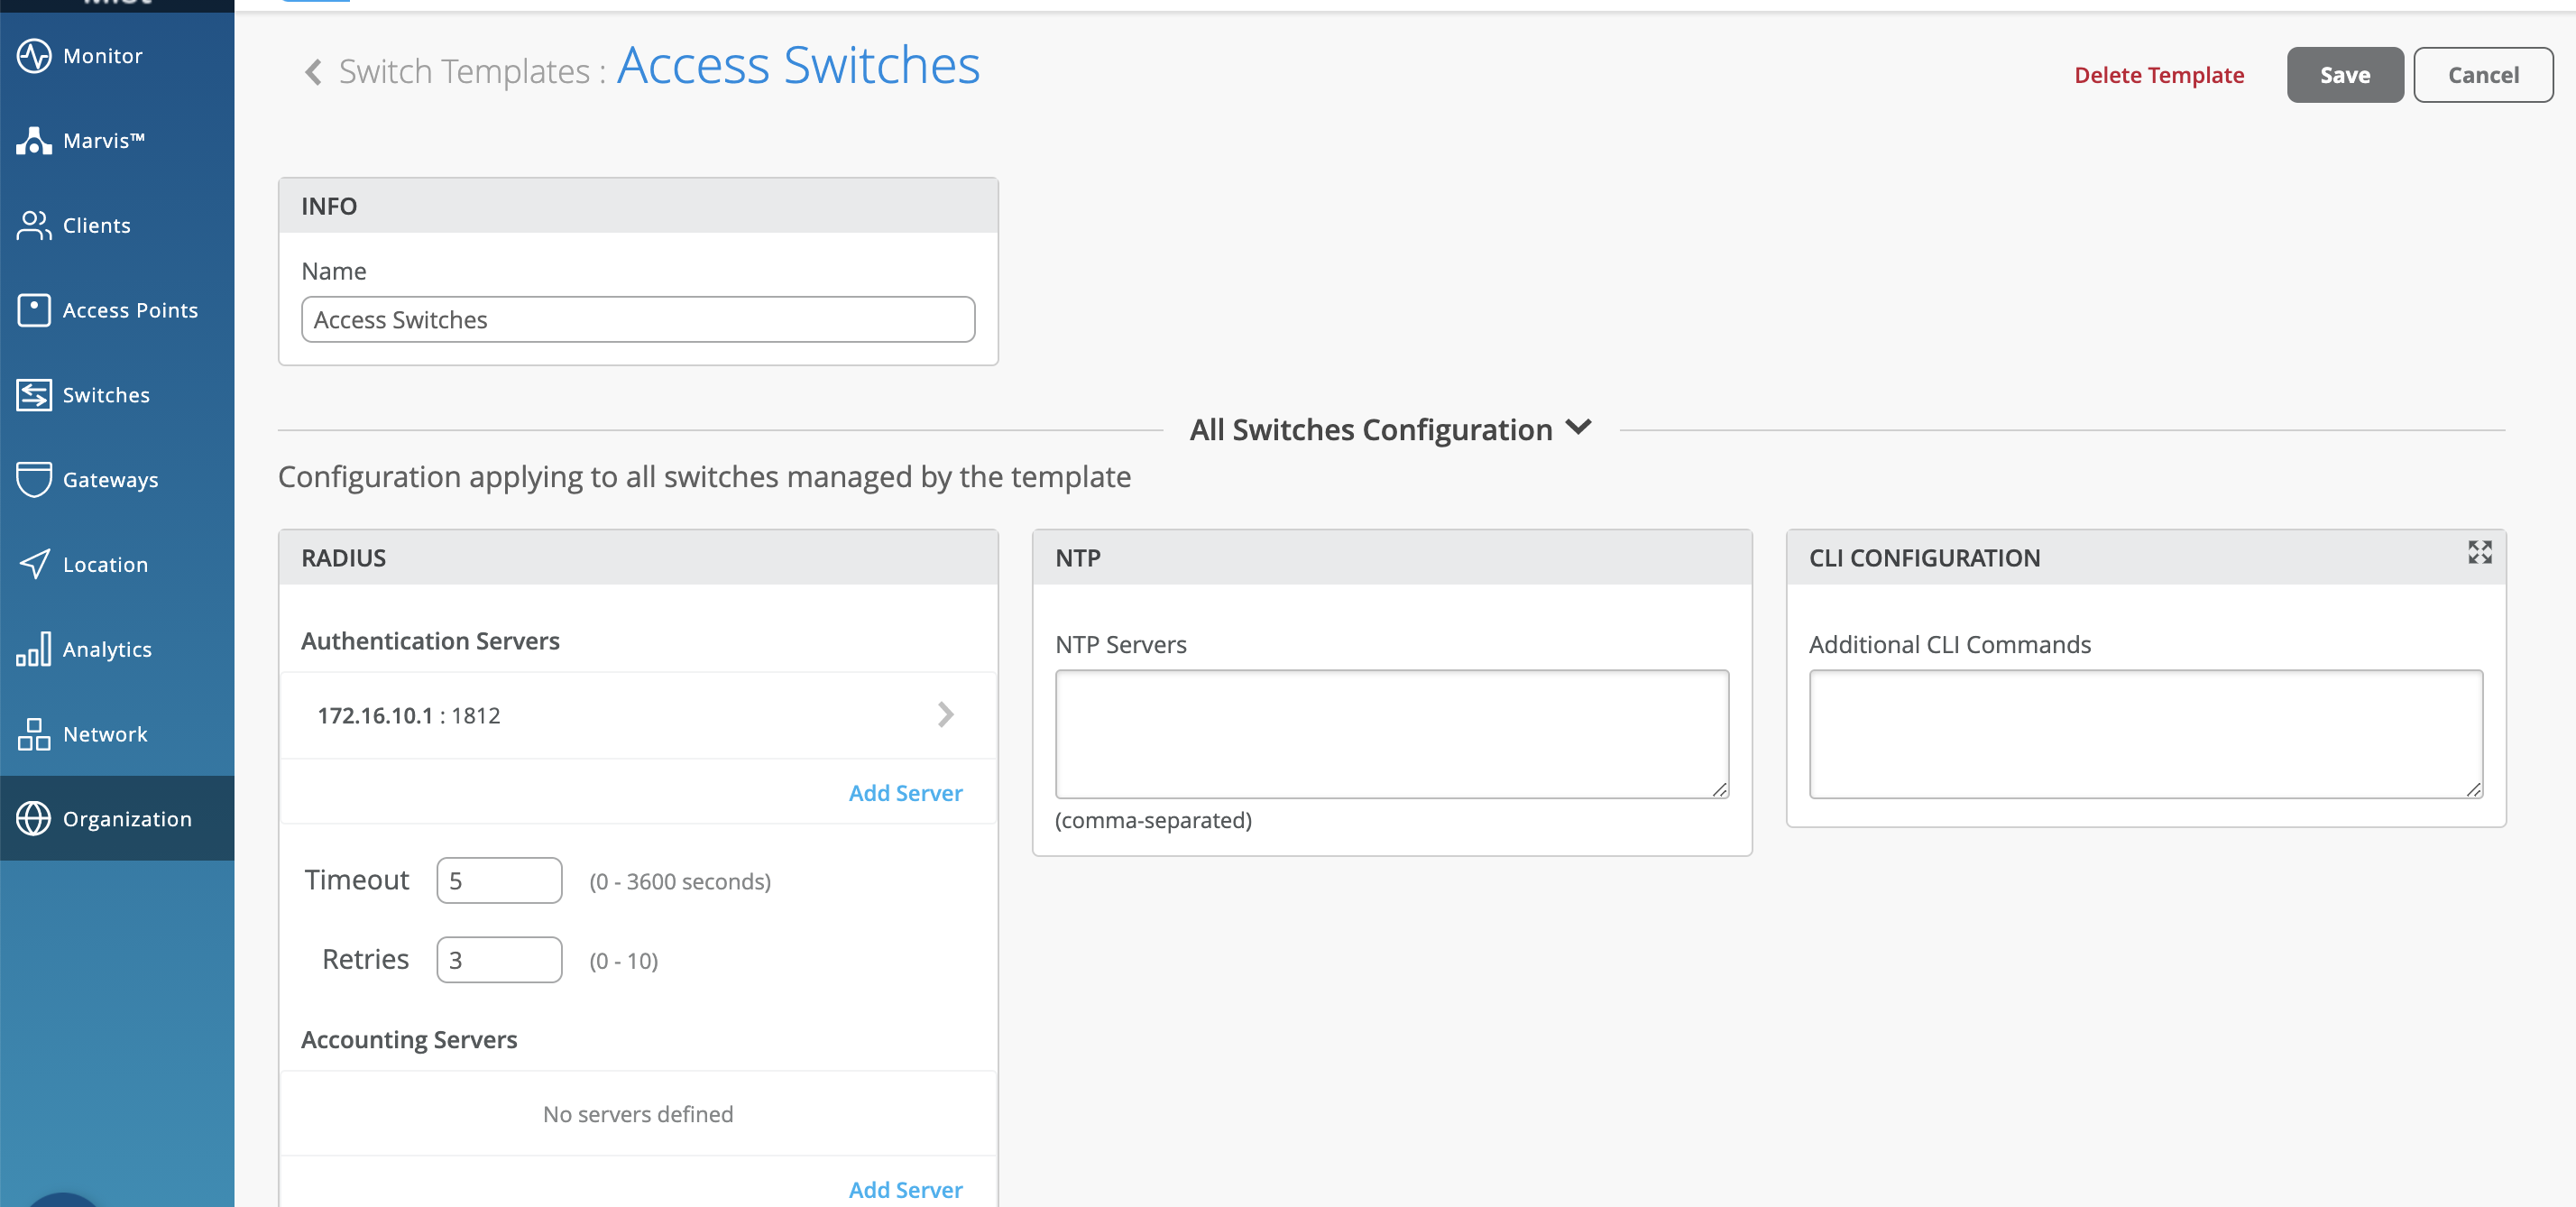
Task: Open the Network menu item
Action: 104,734
